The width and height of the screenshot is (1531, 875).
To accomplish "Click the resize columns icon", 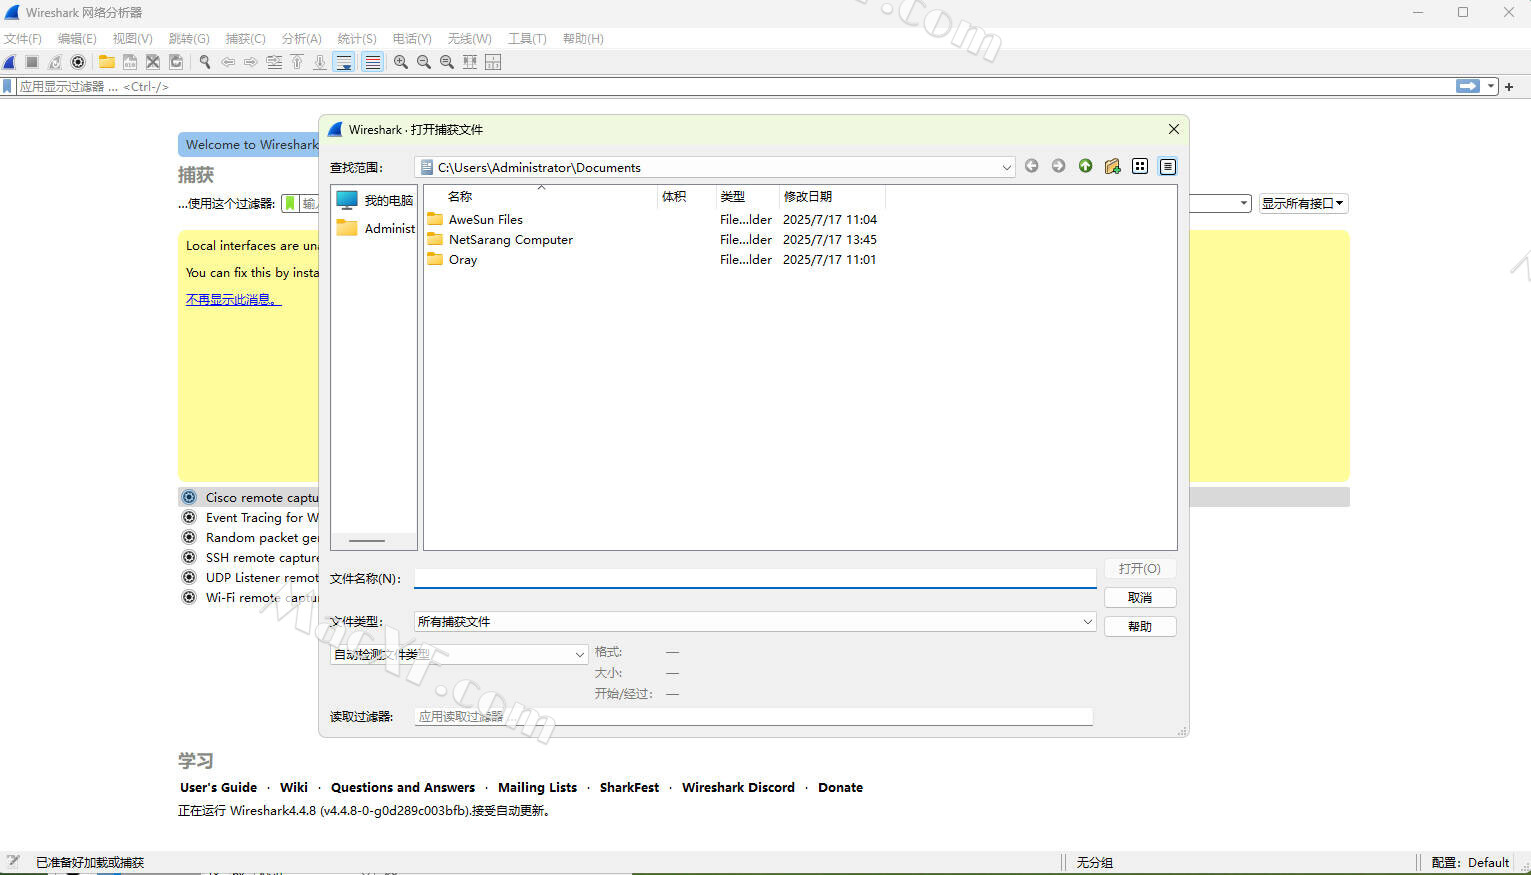I will coord(470,62).
